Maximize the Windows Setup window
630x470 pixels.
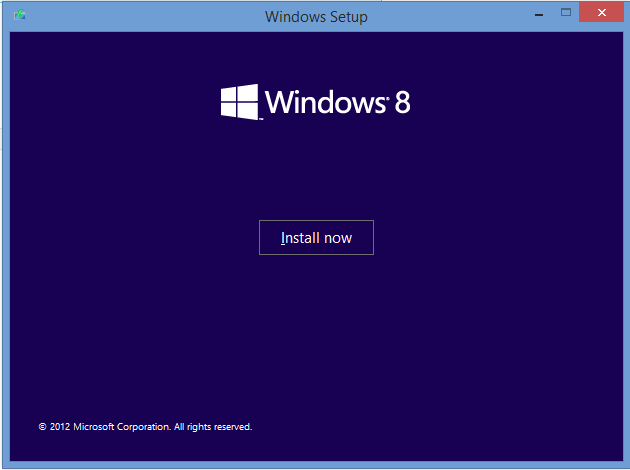tap(566, 12)
